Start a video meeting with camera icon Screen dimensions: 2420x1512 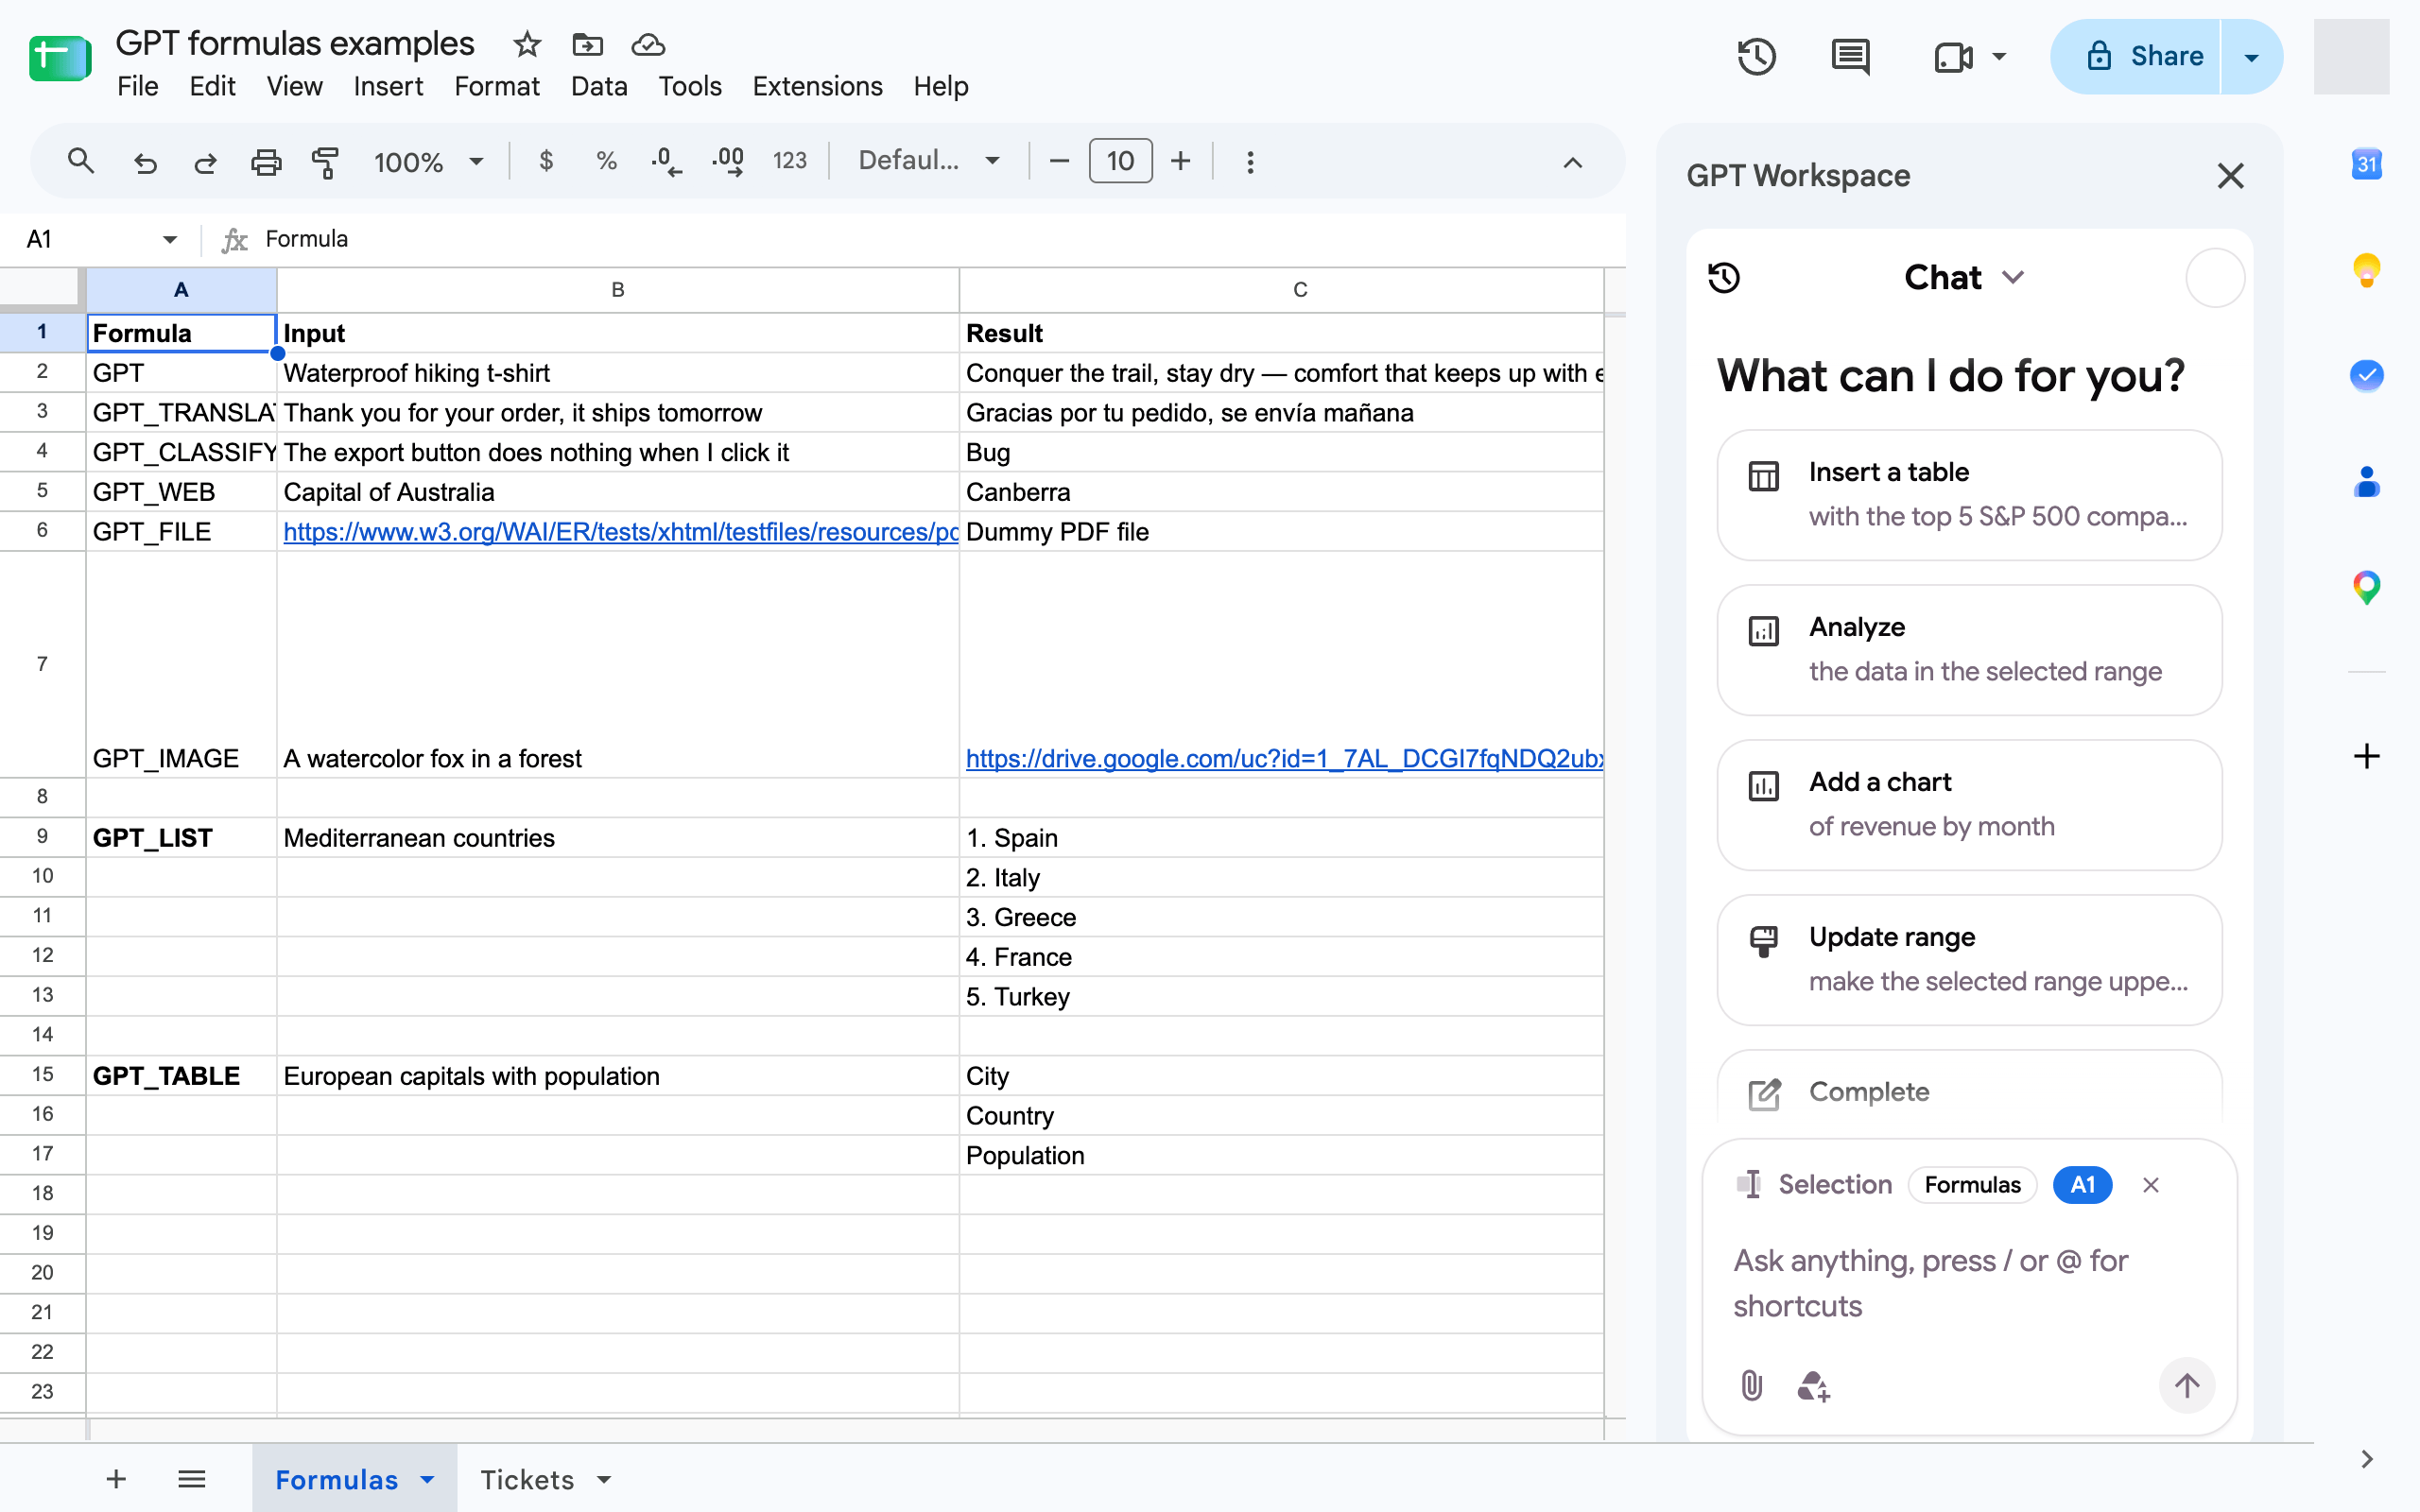1953,57
